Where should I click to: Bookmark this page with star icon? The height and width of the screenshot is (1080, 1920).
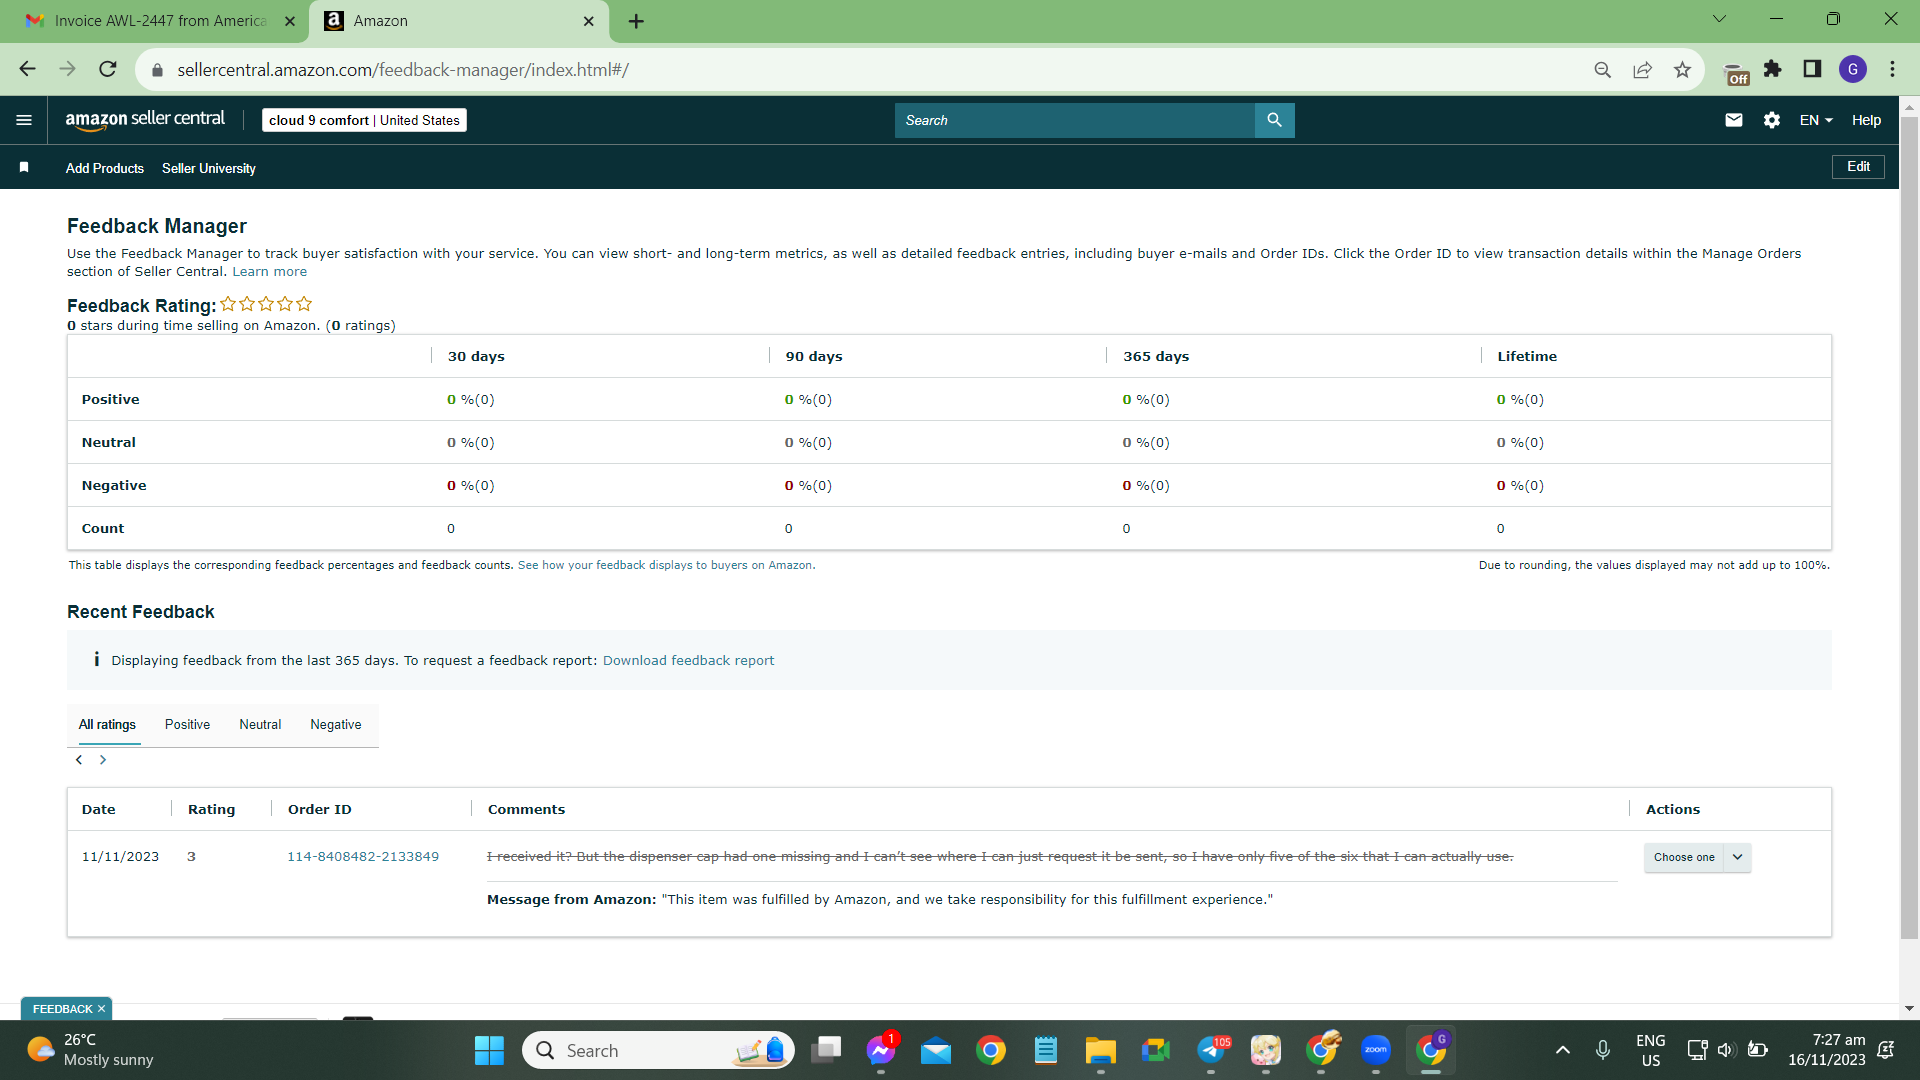tap(1682, 69)
